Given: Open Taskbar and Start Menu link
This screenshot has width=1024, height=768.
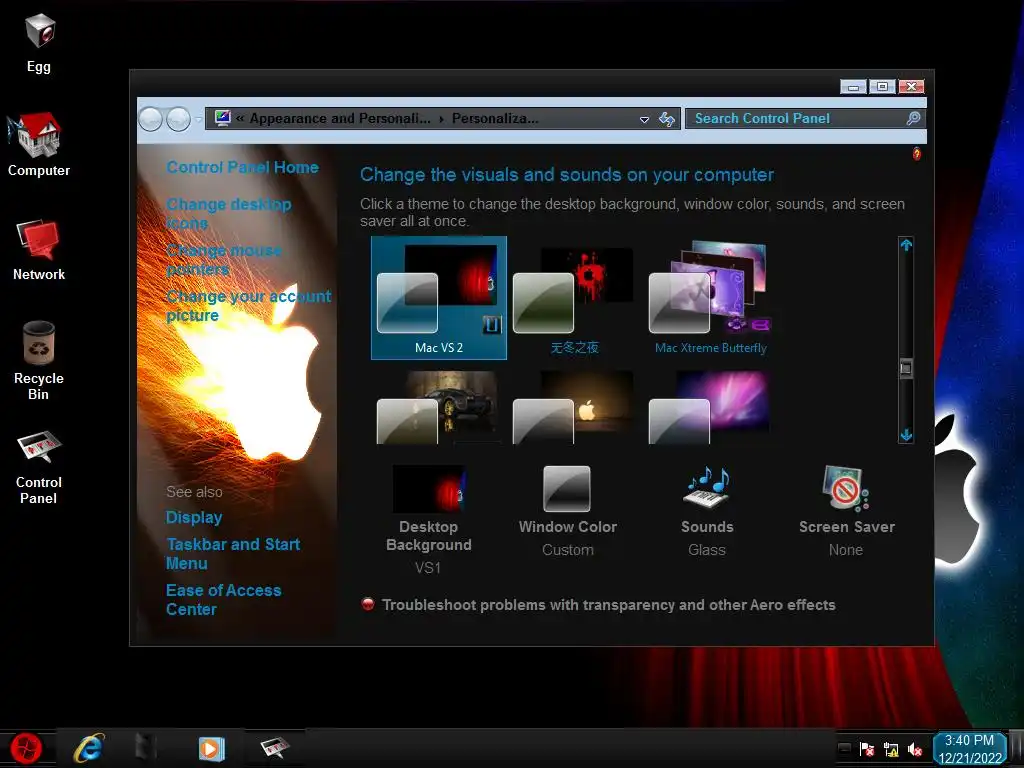Looking at the screenshot, I should coord(232,553).
